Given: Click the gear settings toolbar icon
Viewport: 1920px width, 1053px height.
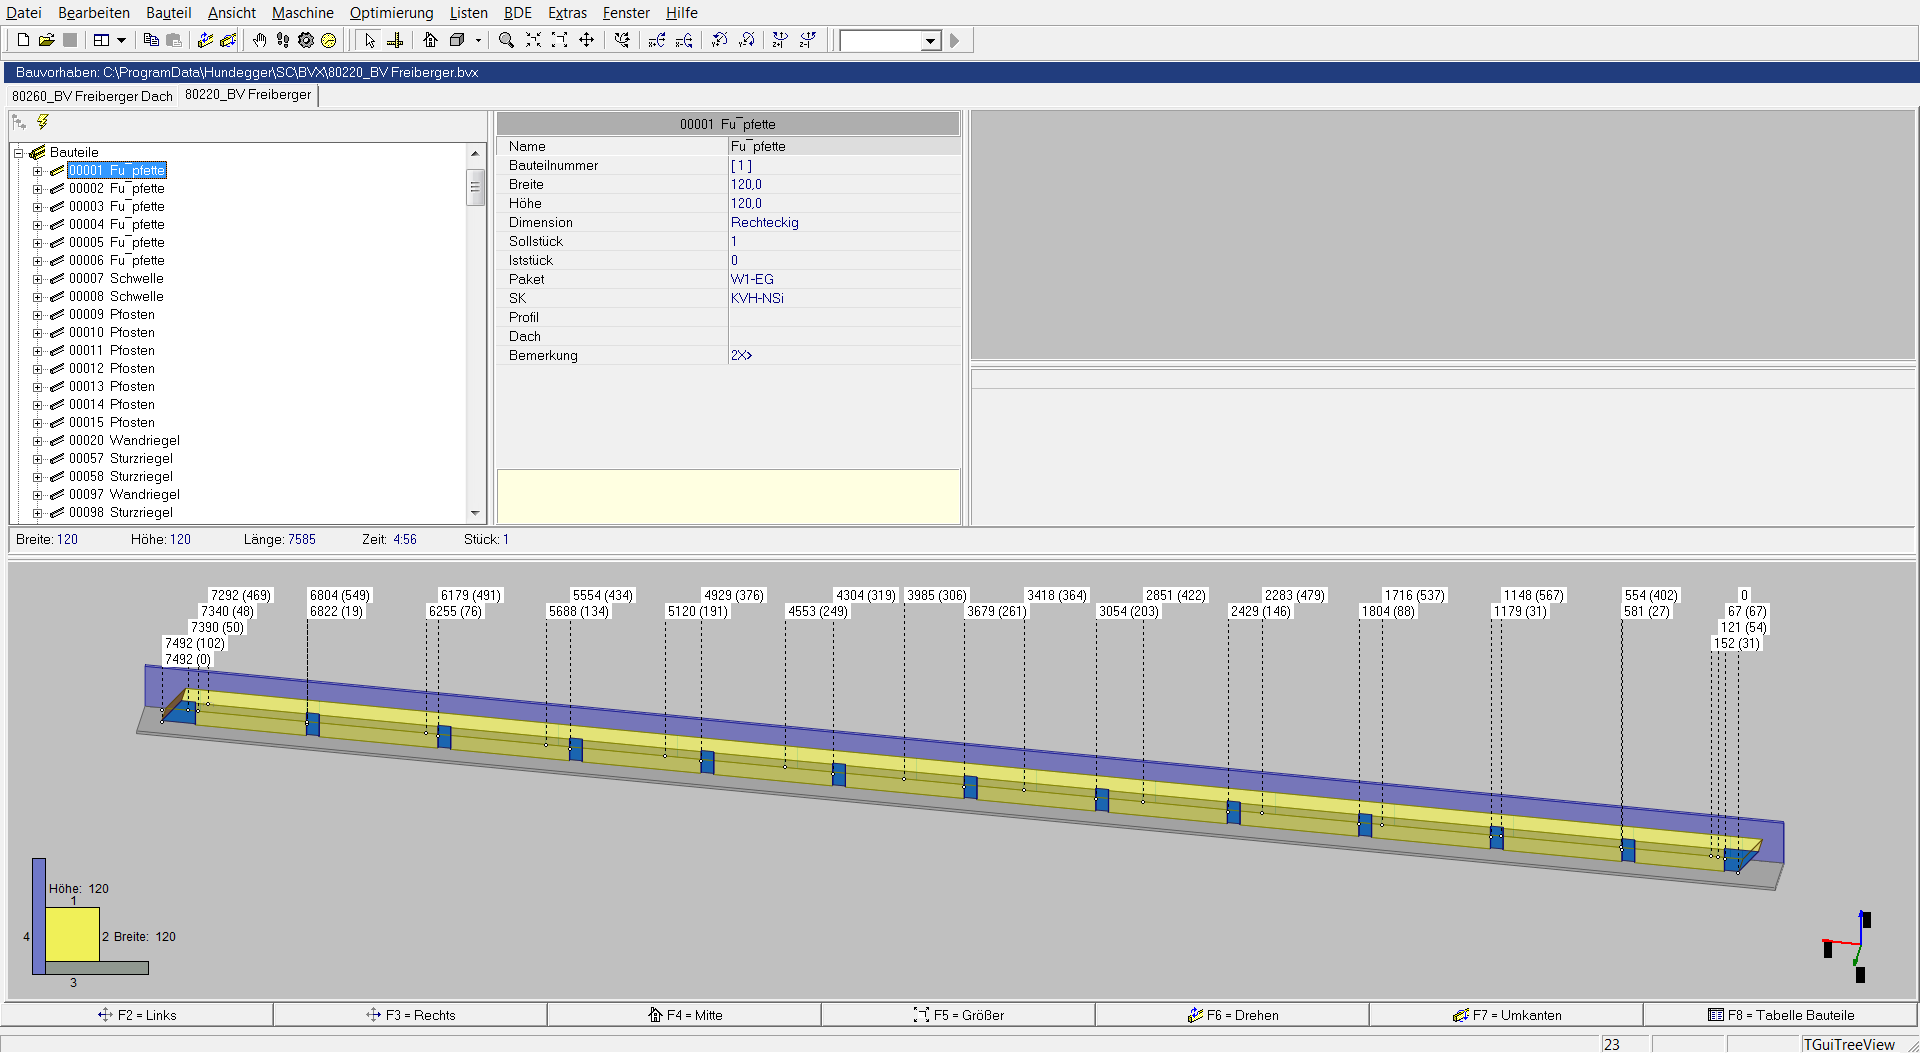Looking at the screenshot, I should [x=306, y=40].
